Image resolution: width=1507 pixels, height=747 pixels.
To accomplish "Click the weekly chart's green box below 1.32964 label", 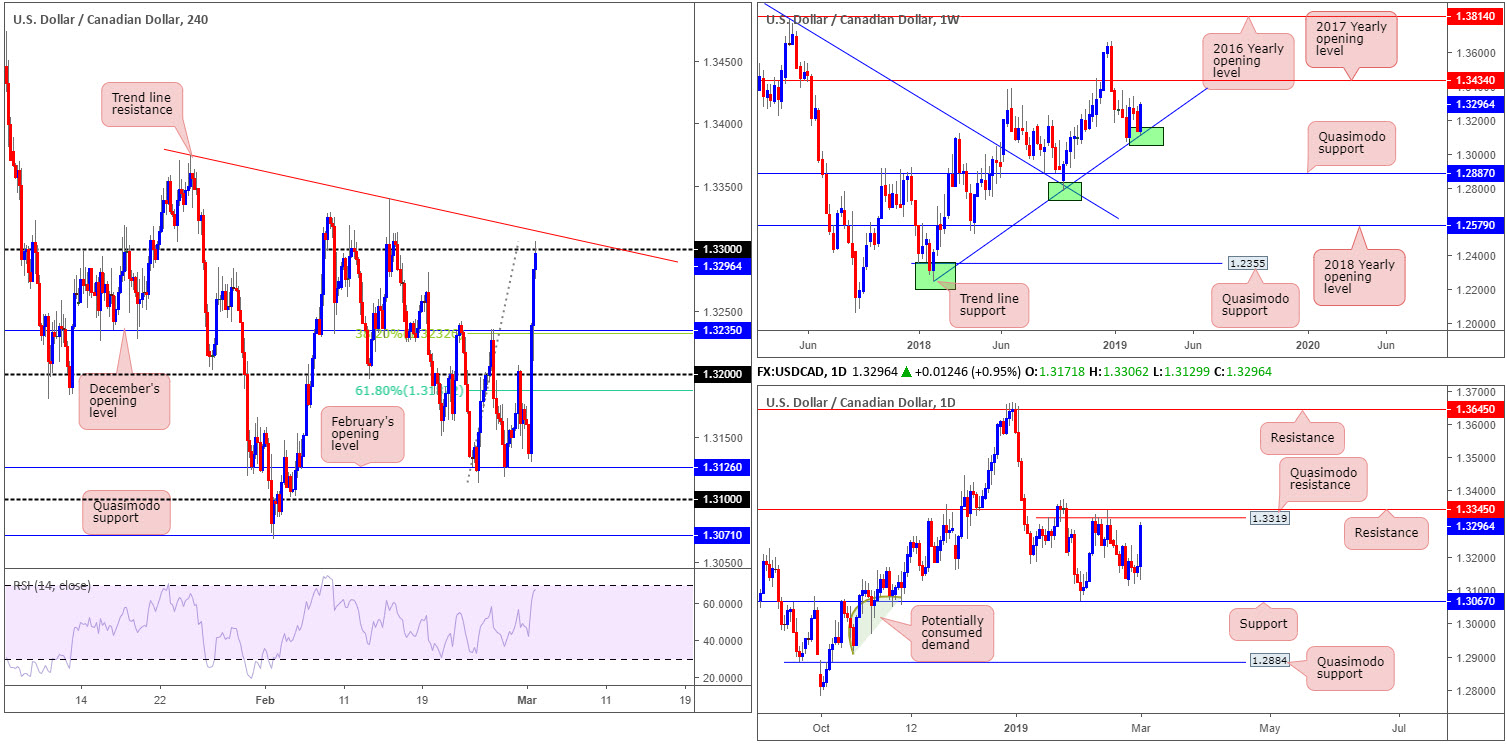I will click(1146, 136).
